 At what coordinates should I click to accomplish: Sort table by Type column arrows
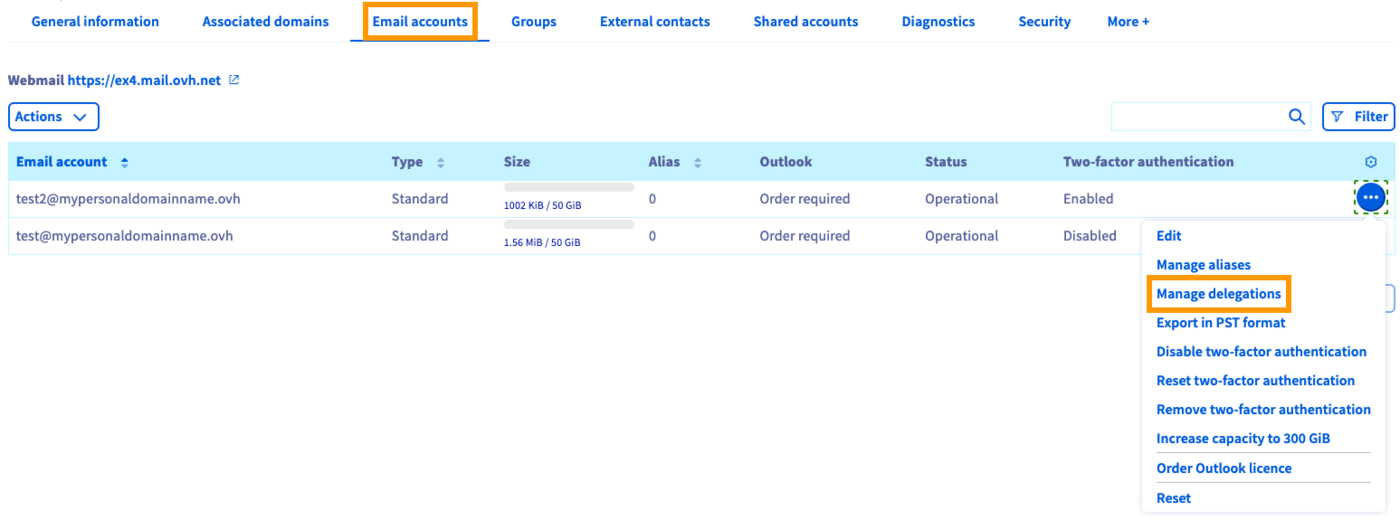[x=441, y=162]
